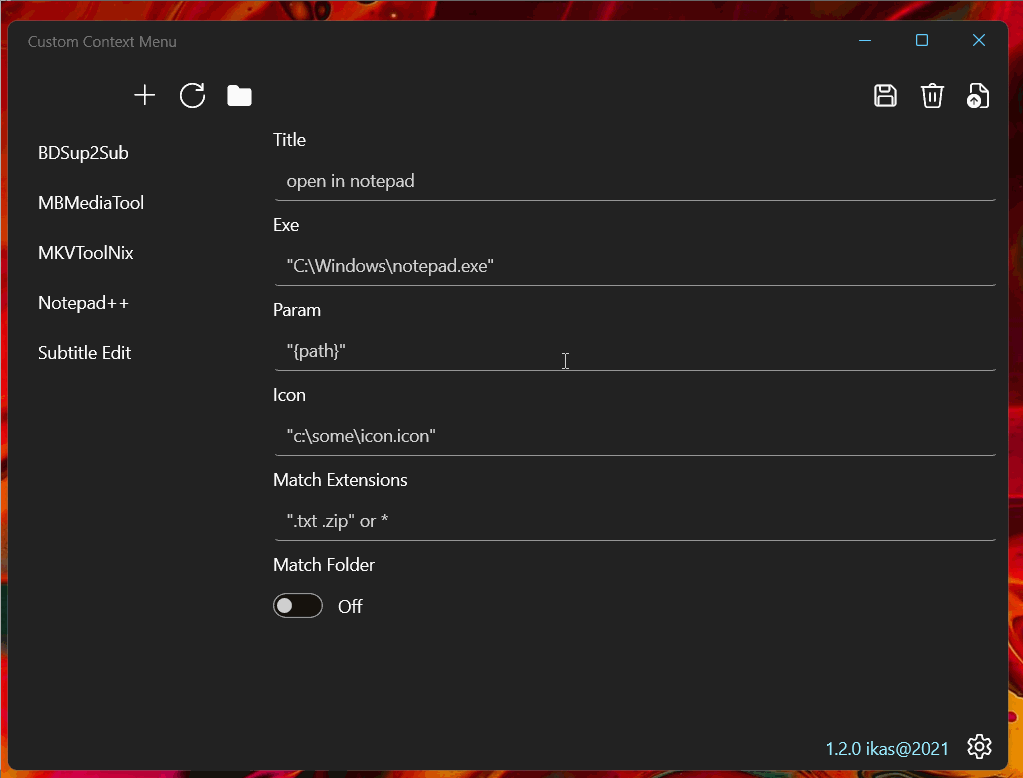This screenshot has height=778, width=1023.
Task: Open the folder browser icon
Action: [x=239, y=95]
